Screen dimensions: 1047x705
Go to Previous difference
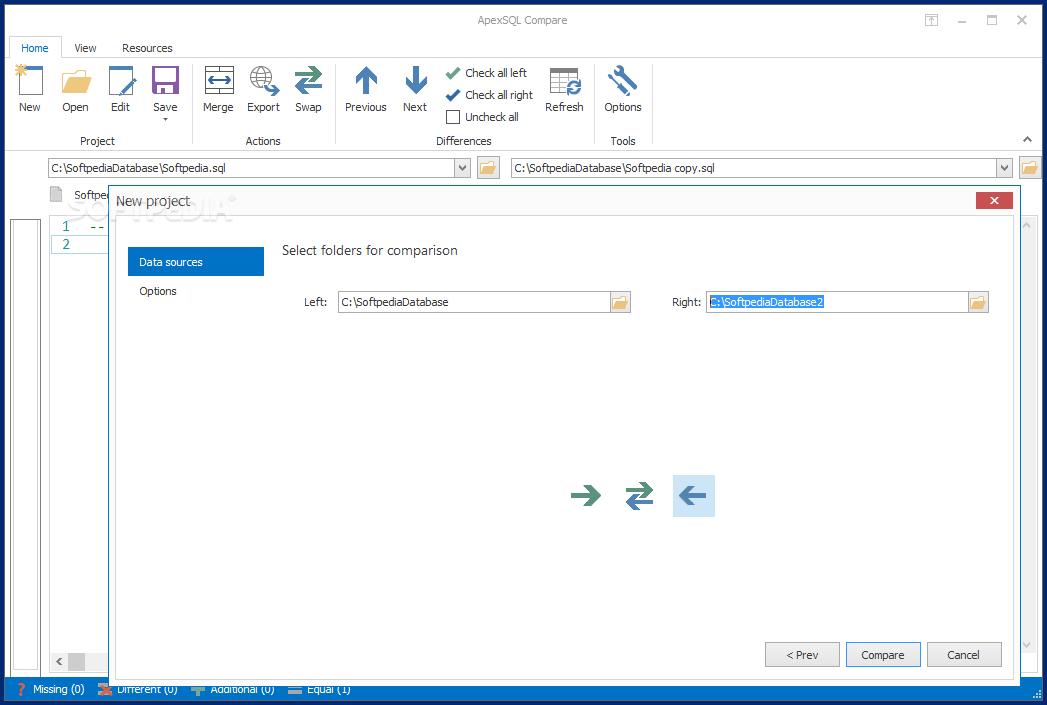(366, 89)
